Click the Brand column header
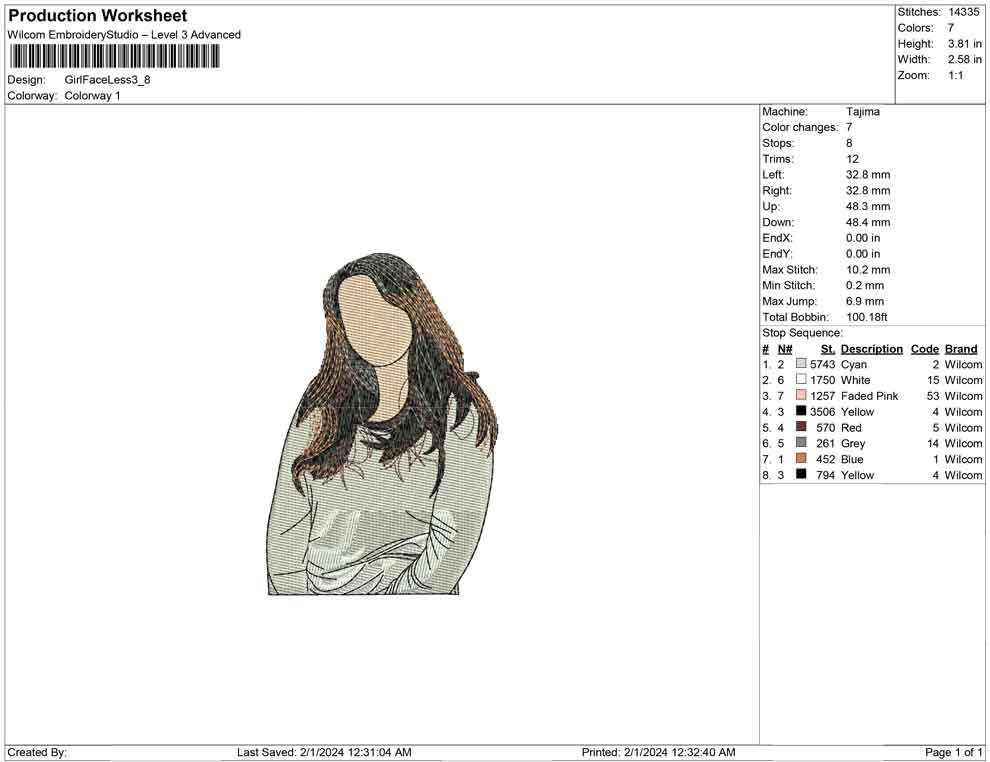The height and width of the screenshot is (762, 990). 961,349
